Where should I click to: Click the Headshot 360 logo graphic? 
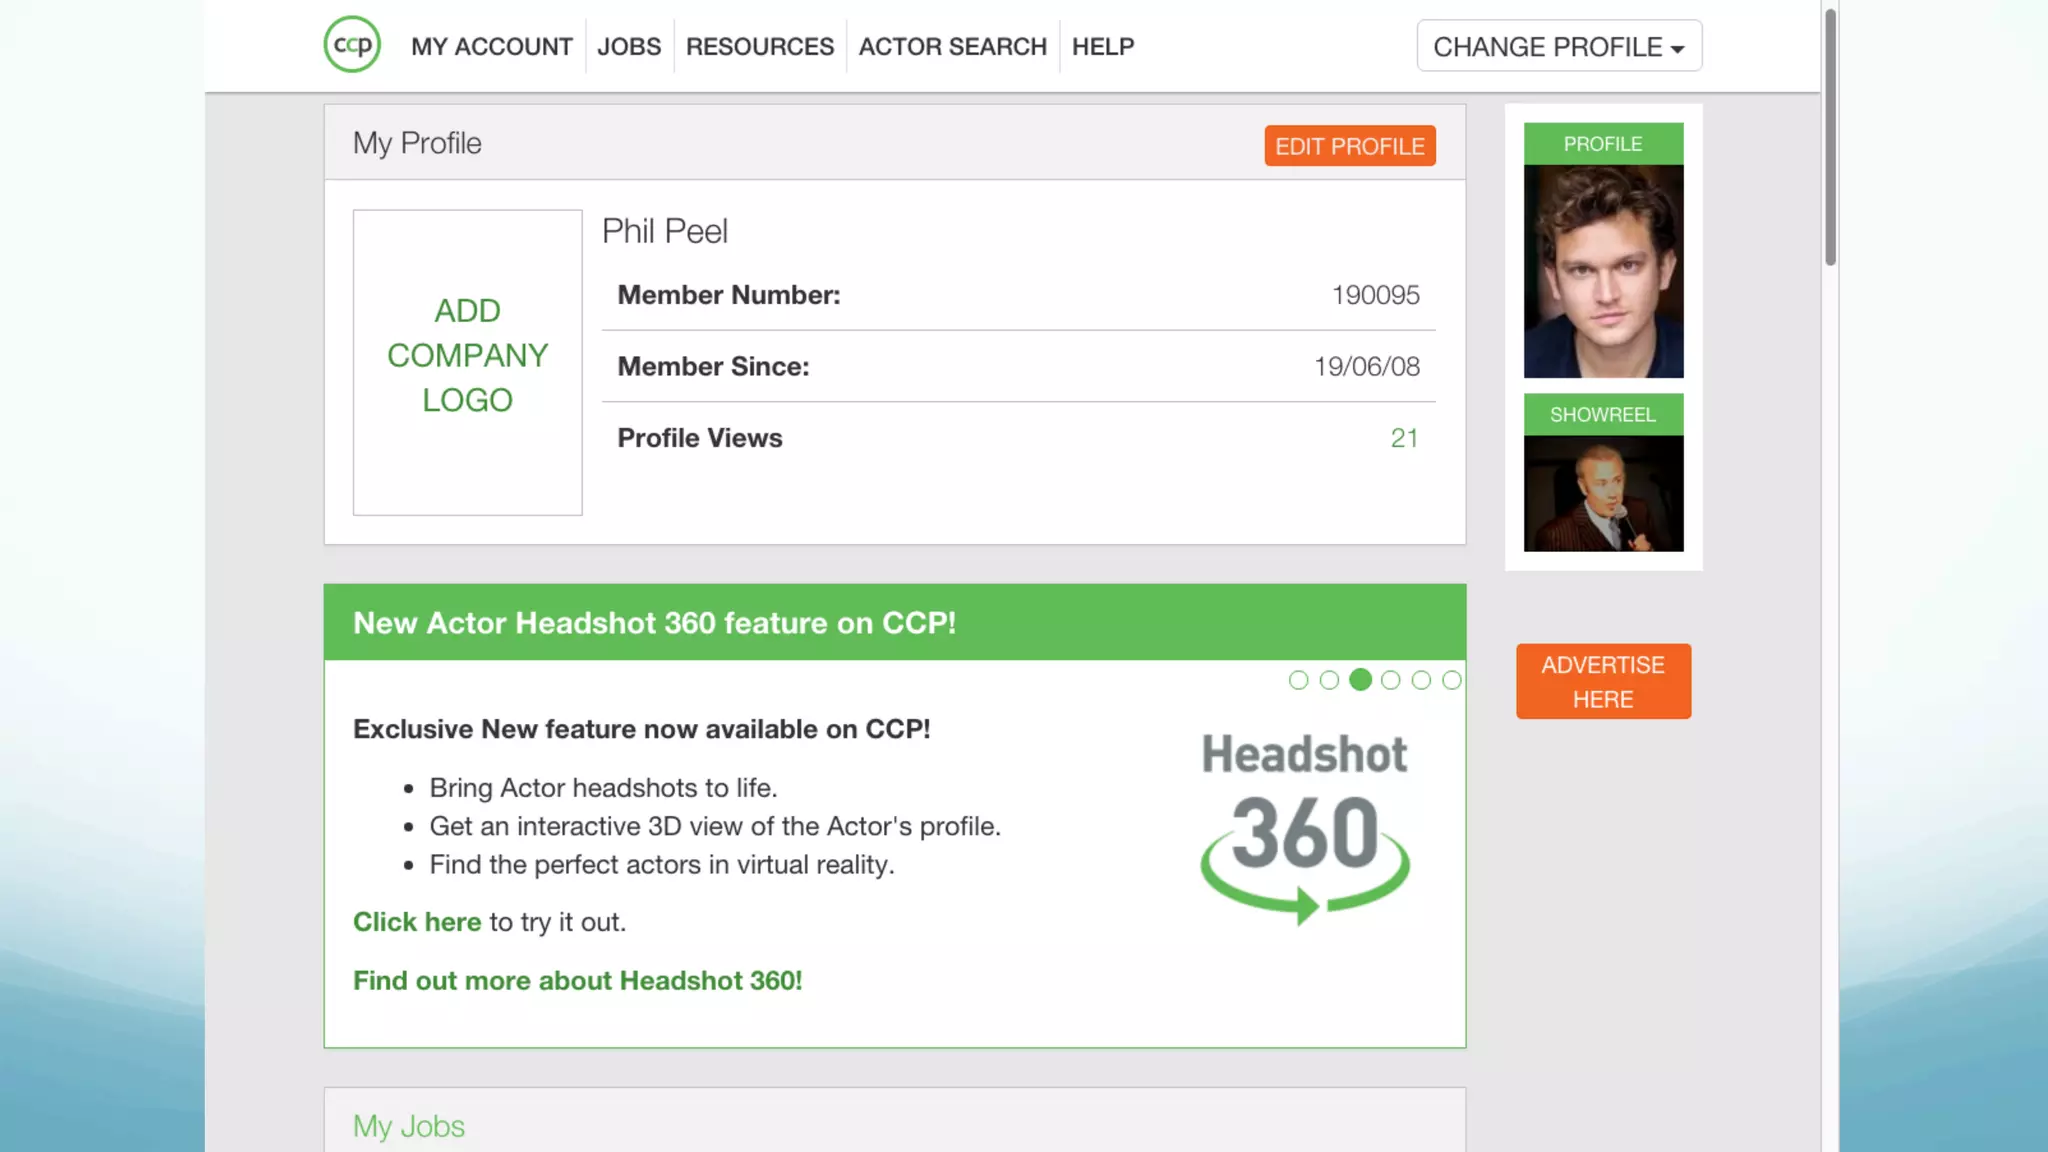(x=1304, y=828)
